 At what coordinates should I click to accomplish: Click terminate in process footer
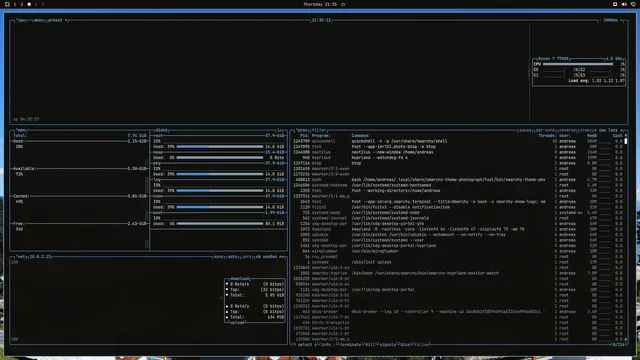pyautogui.click(x=350, y=344)
